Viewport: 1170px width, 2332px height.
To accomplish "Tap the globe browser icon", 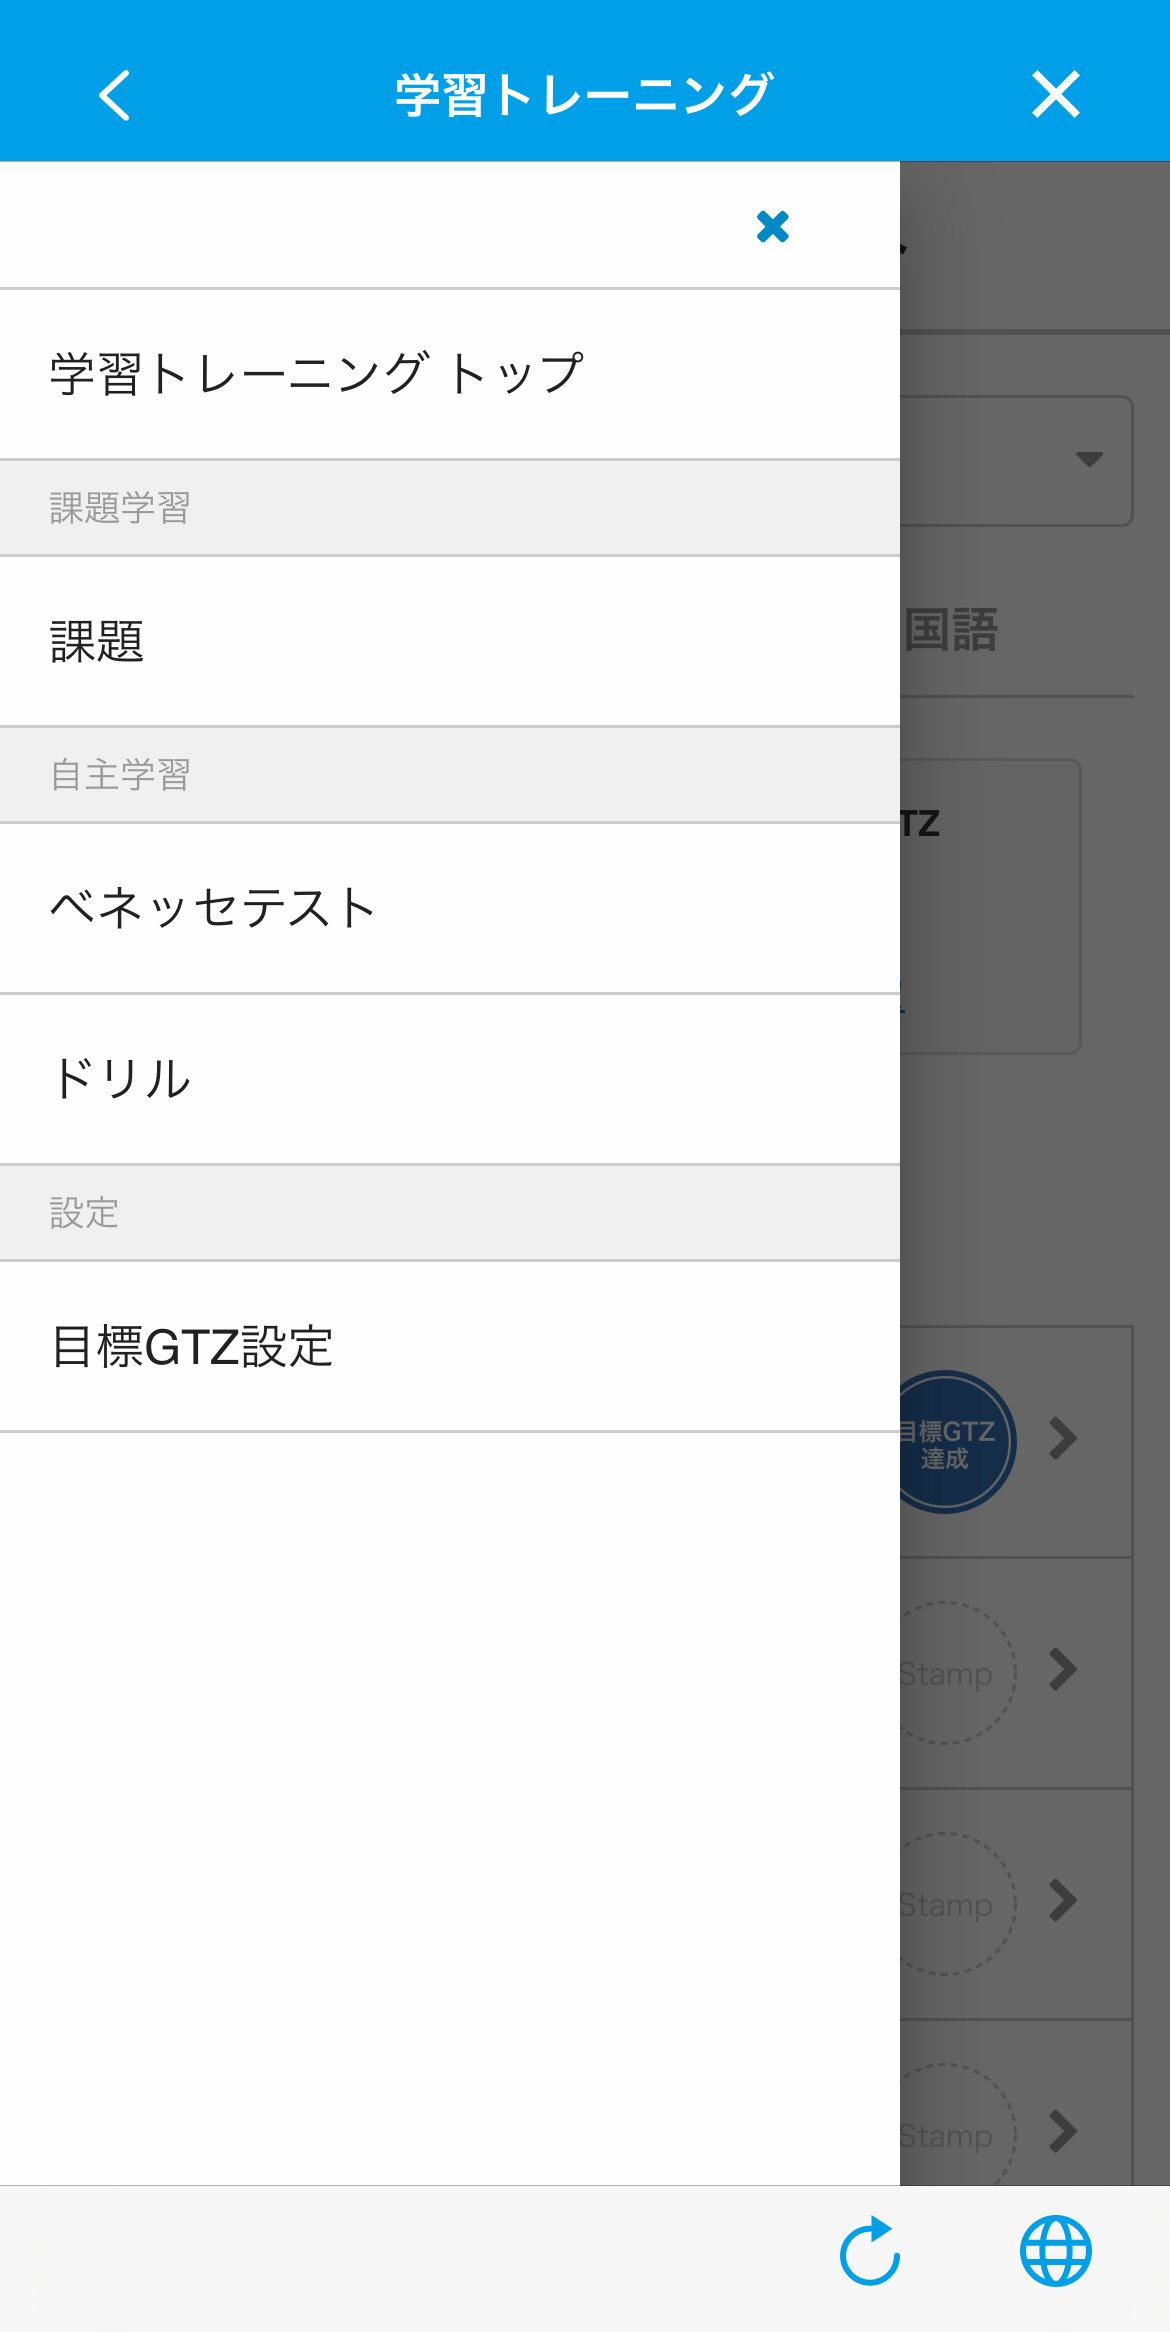I will (1055, 2251).
